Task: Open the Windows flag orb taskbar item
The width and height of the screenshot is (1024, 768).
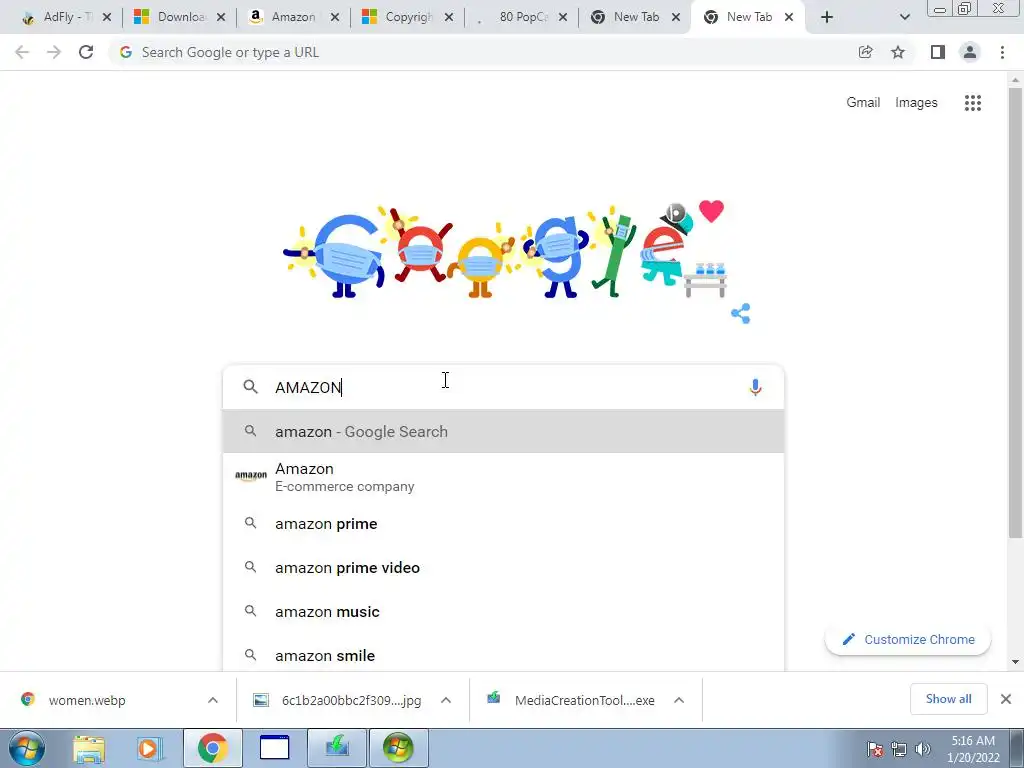Action: tap(399, 748)
